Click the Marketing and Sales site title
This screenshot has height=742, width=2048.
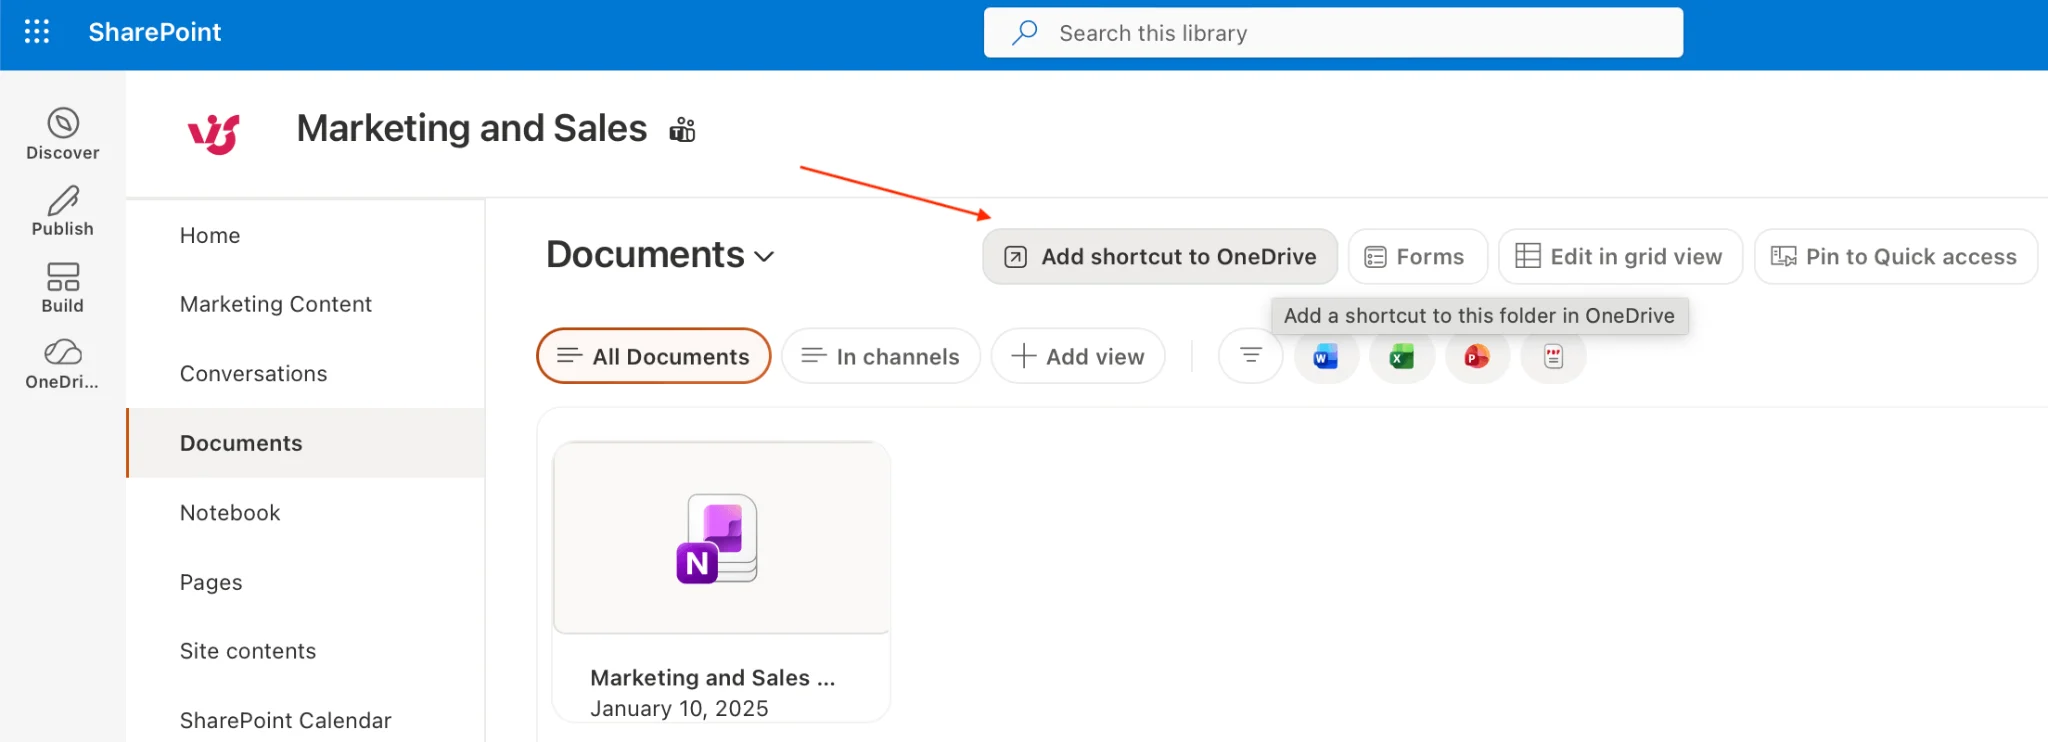pyautogui.click(x=472, y=129)
